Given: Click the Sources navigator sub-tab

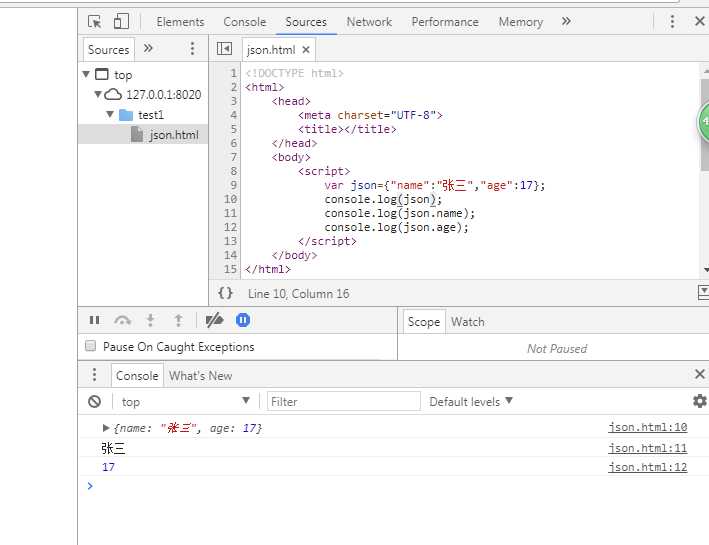Looking at the screenshot, I should [109, 49].
